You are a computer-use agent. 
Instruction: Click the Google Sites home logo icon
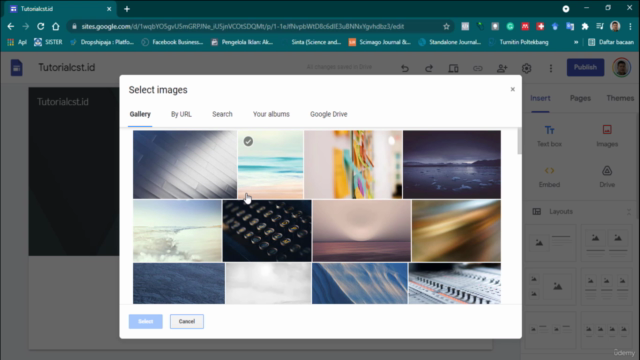click(x=16, y=68)
